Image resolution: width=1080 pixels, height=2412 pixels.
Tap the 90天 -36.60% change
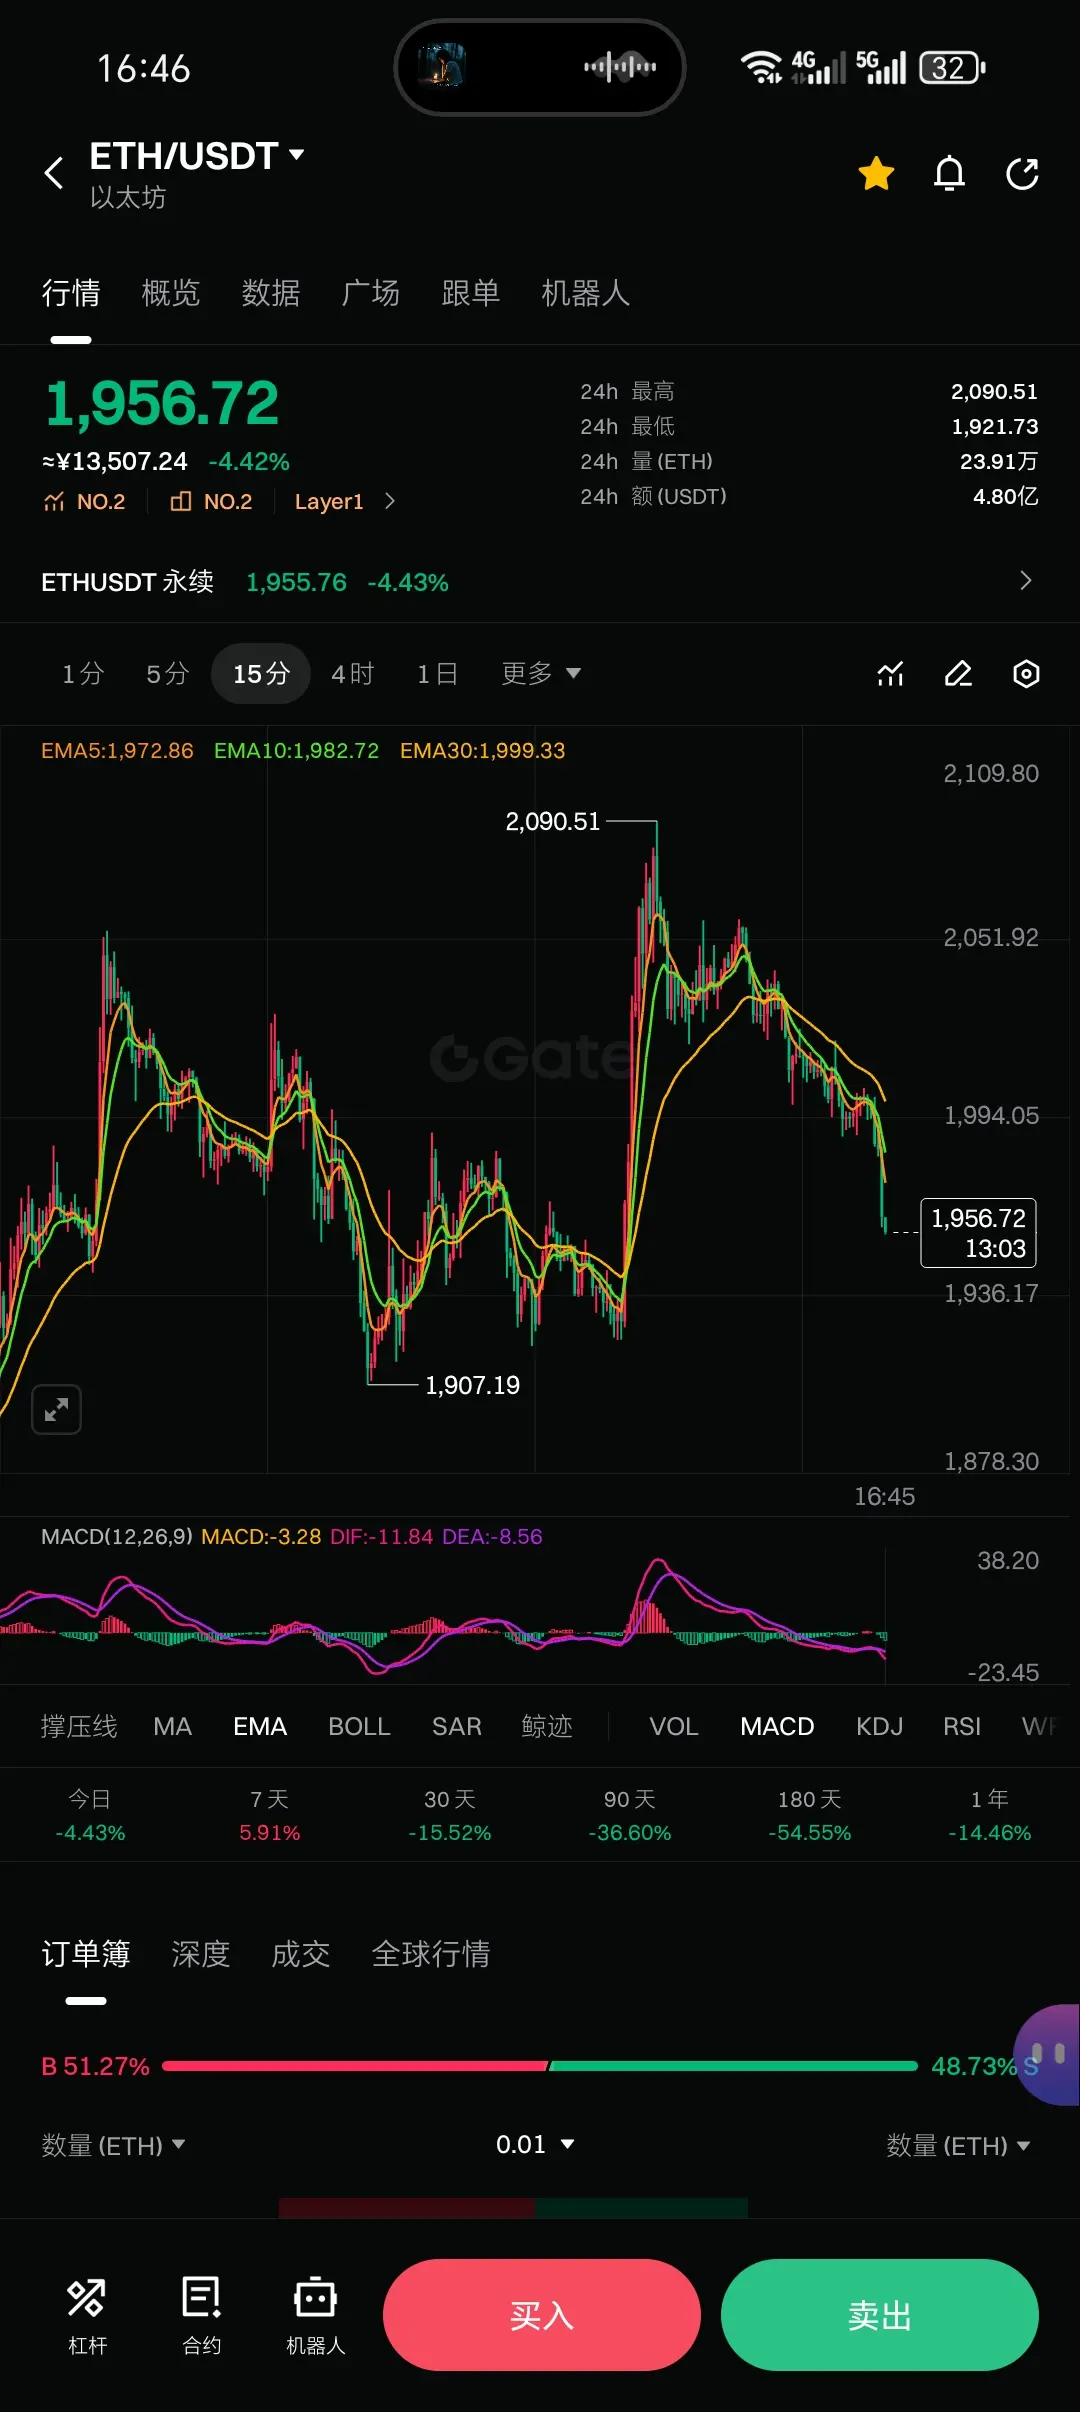630,1816
